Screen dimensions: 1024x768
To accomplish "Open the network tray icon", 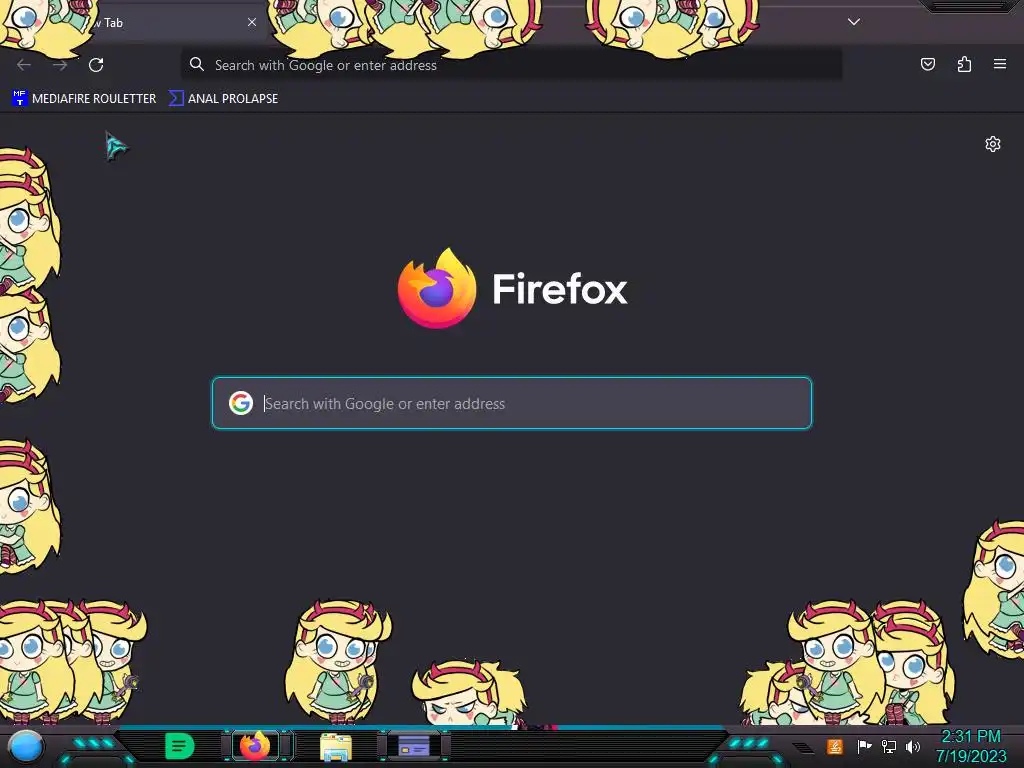I will pyautogui.click(x=888, y=746).
